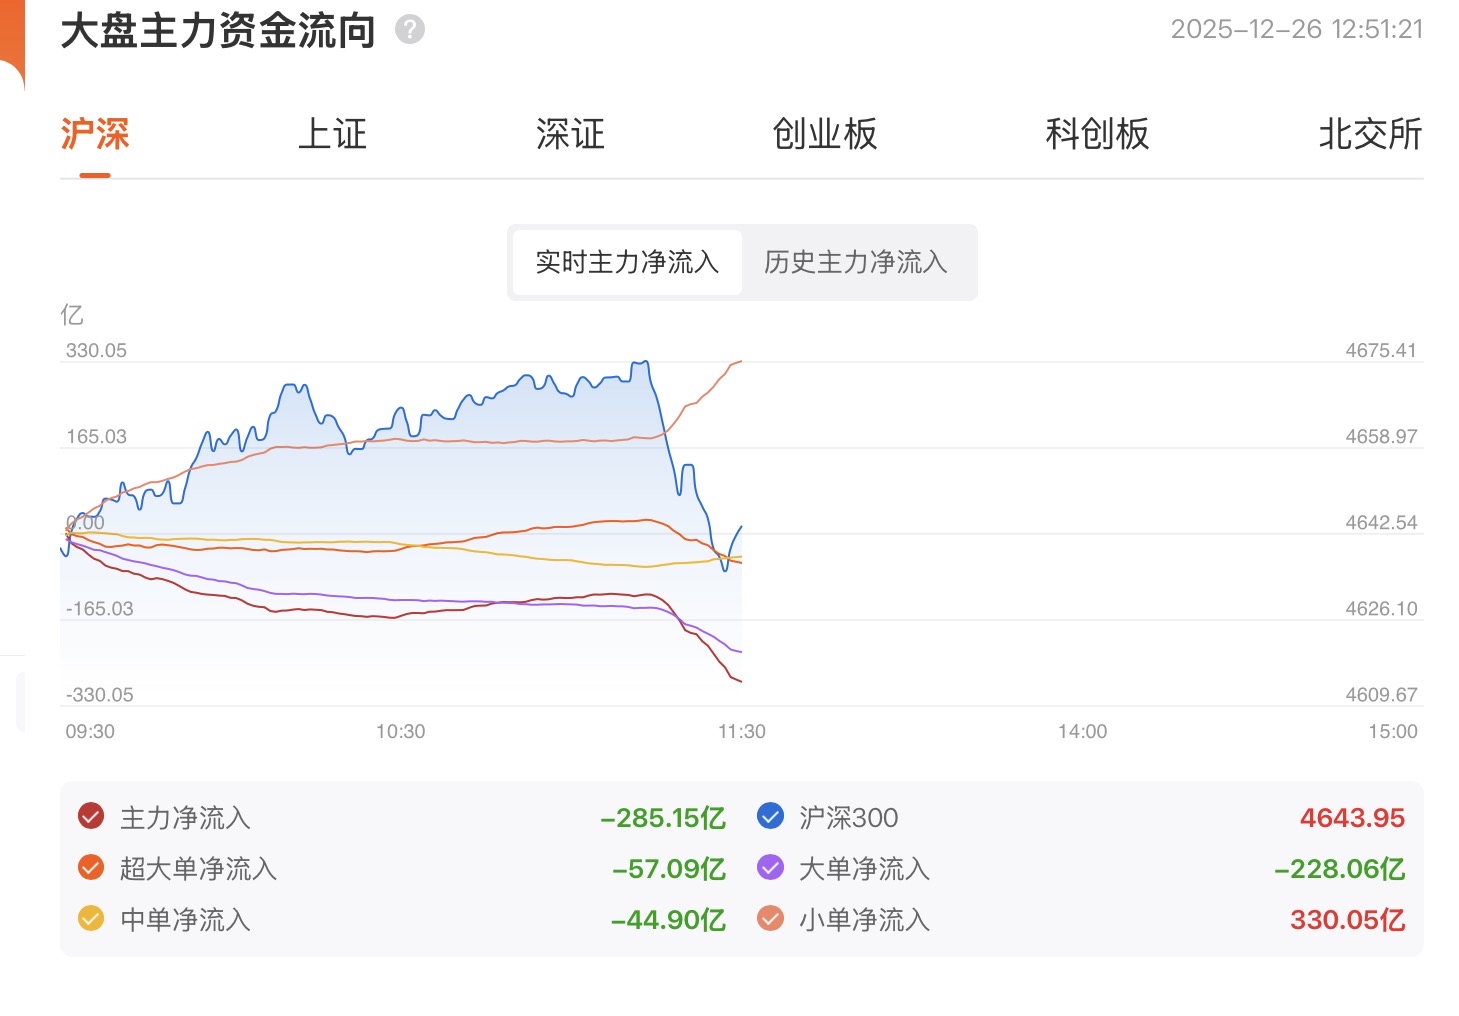The height and width of the screenshot is (1016, 1459).
Task: Click the -285.15亿 main net inflow value
Action: pyautogui.click(x=663, y=818)
